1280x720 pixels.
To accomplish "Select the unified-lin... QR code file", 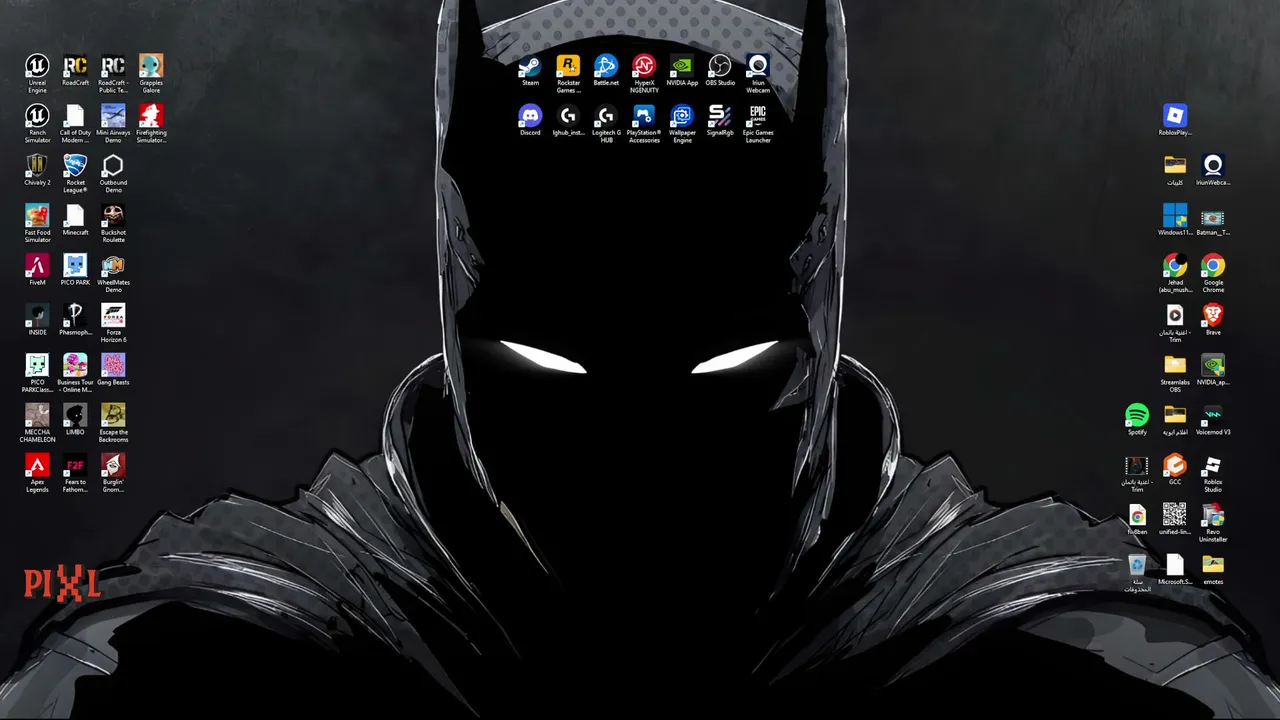I will 1175,520.
